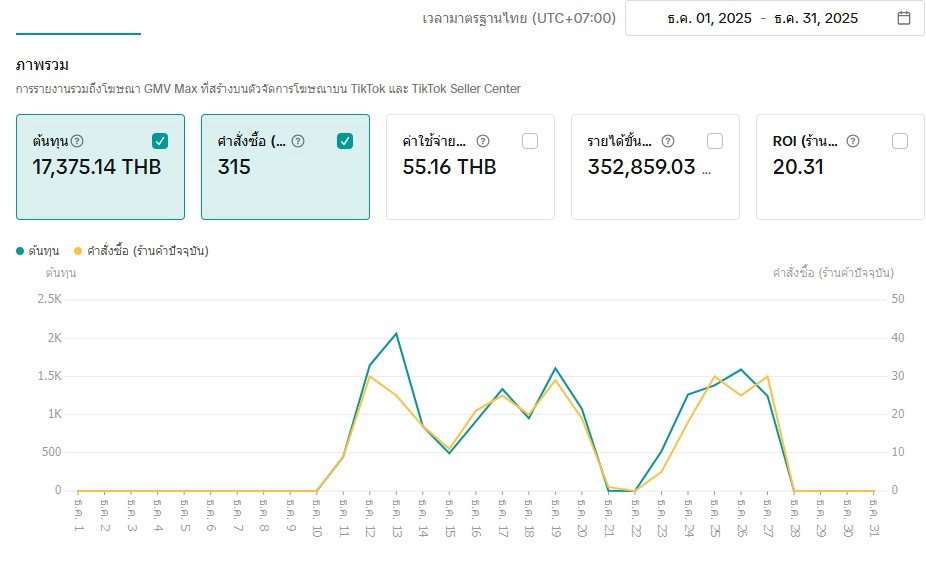Screen dimensions: 926x567
Task: Uncheck the ต้นทุน metric checkbox
Action: [160, 141]
